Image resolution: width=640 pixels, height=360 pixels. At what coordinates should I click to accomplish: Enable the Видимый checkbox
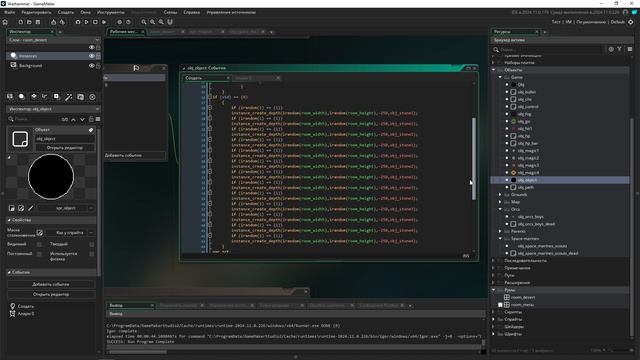click(x=39, y=244)
